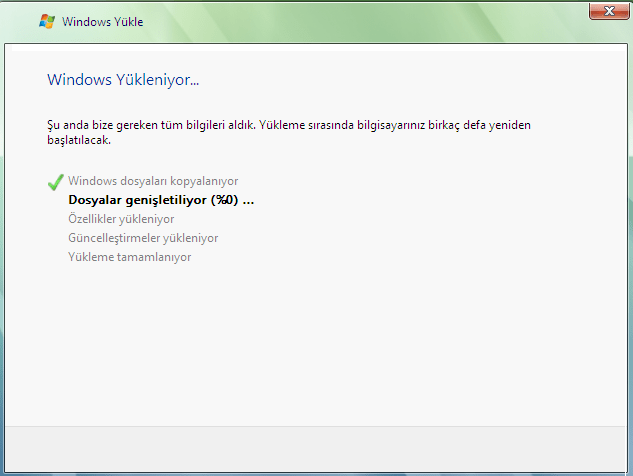Click "Güncelleştirmeler yükleniyor" step
The image size is (633, 476).
coord(143,238)
